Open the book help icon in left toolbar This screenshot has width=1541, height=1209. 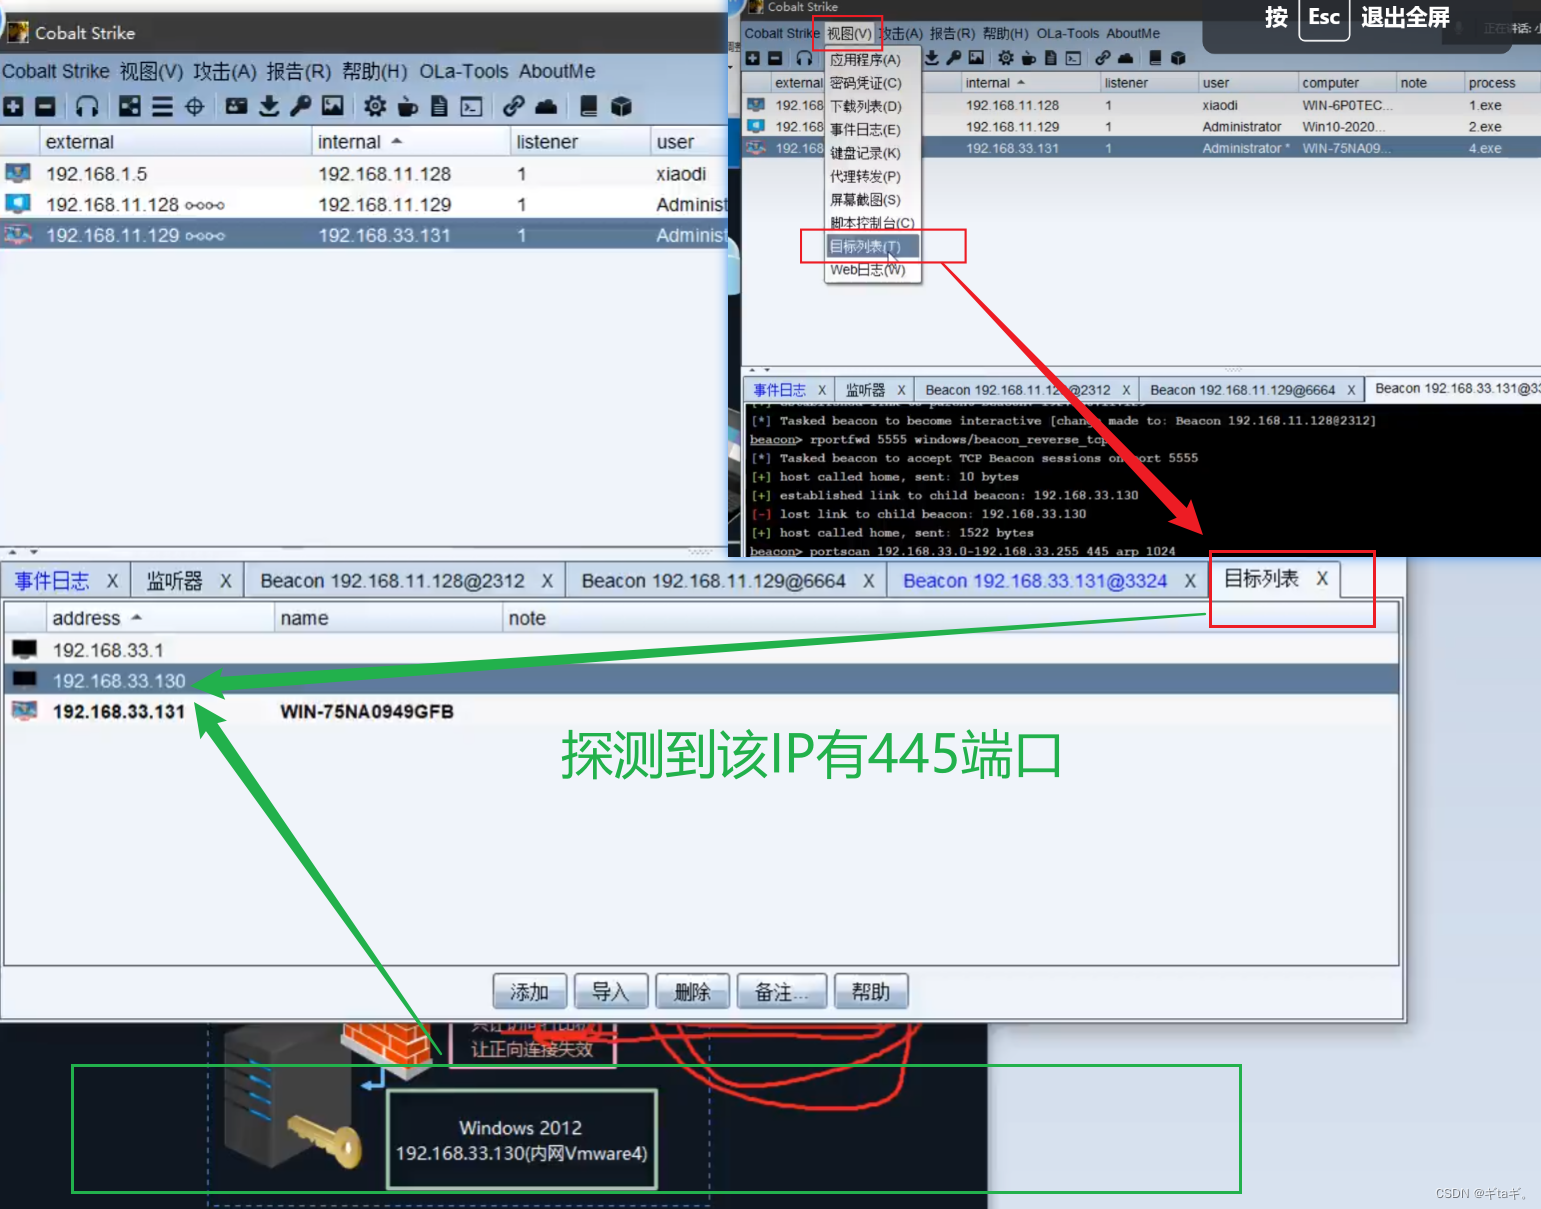pyautogui.click(x=589, y=106)
